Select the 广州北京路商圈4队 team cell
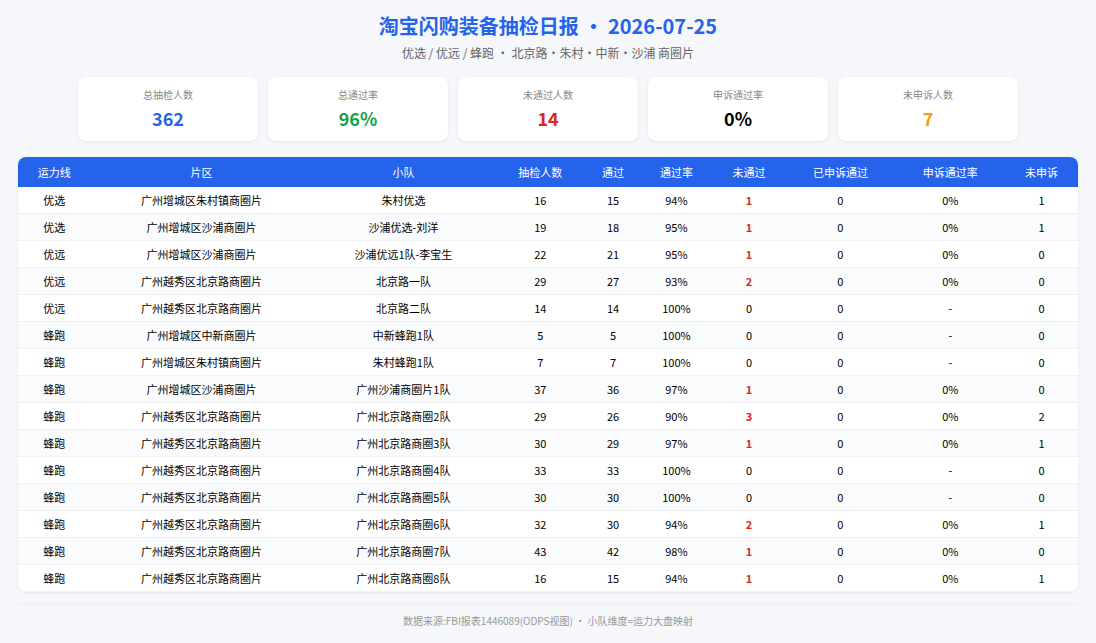This screenshot has width=1096, height=643. tap(403, 471)
